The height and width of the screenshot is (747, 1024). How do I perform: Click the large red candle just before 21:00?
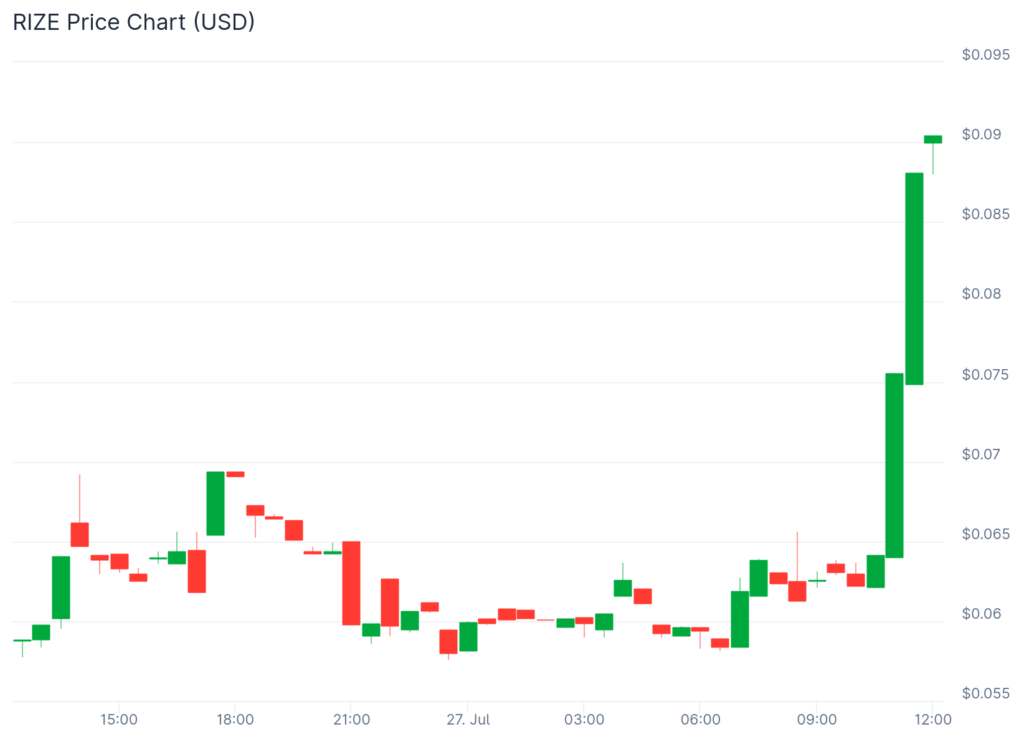pyautogui.click(x=351, y=583)
